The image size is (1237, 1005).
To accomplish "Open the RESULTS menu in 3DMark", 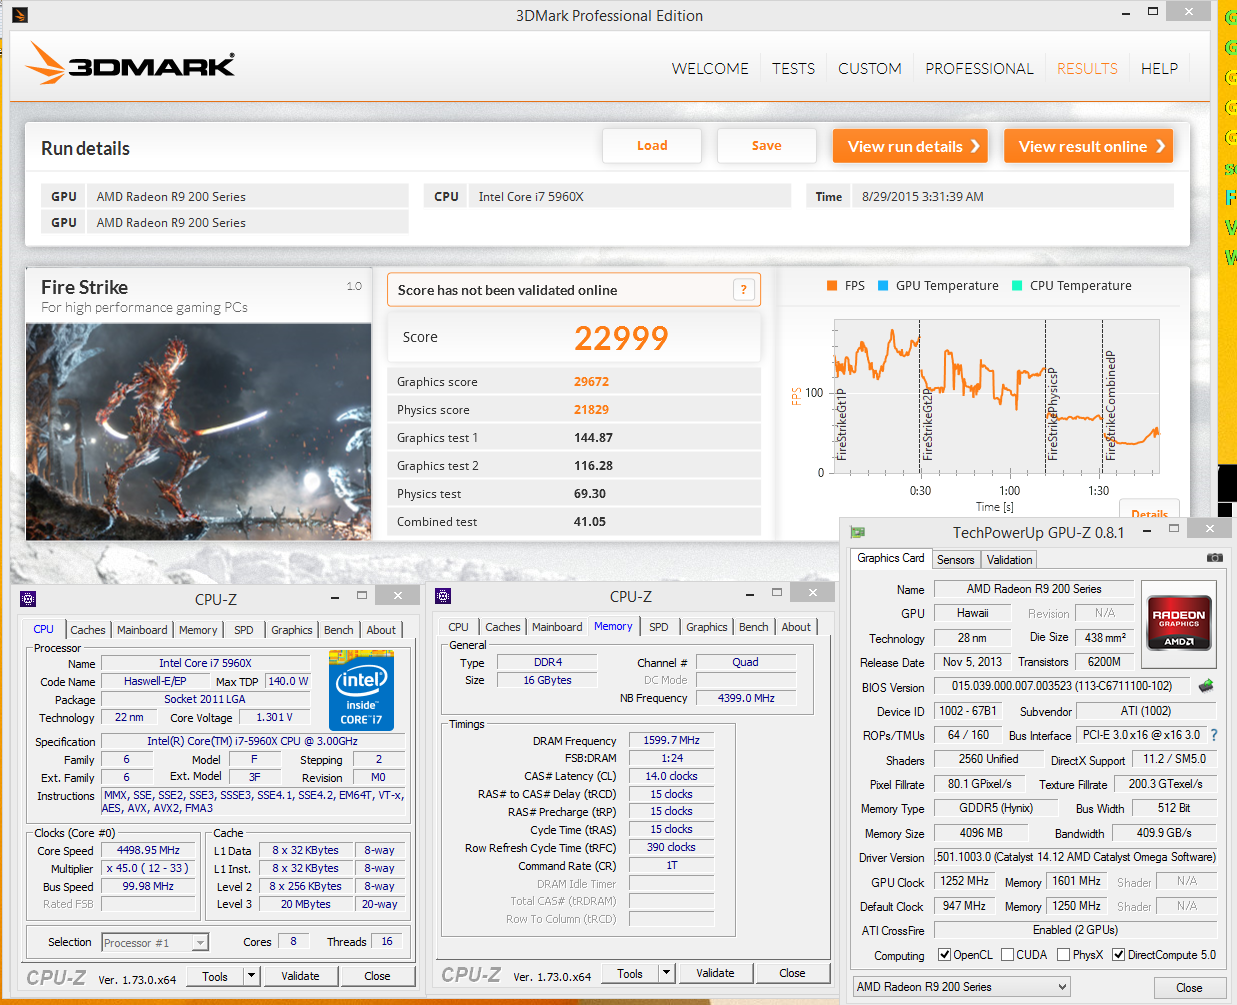I will pyautogui.click(x=1087, y=68).
